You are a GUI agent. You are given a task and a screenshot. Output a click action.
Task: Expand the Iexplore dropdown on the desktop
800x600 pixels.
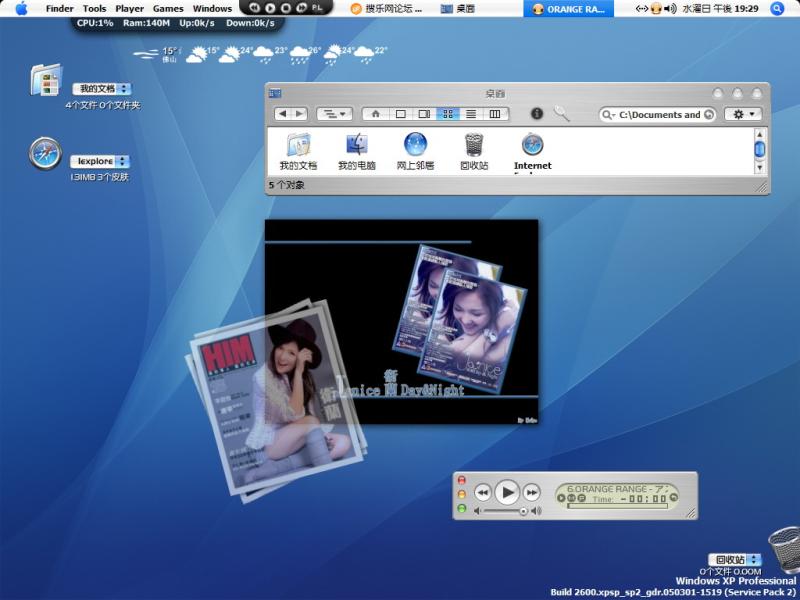click(x=100, y=161)
